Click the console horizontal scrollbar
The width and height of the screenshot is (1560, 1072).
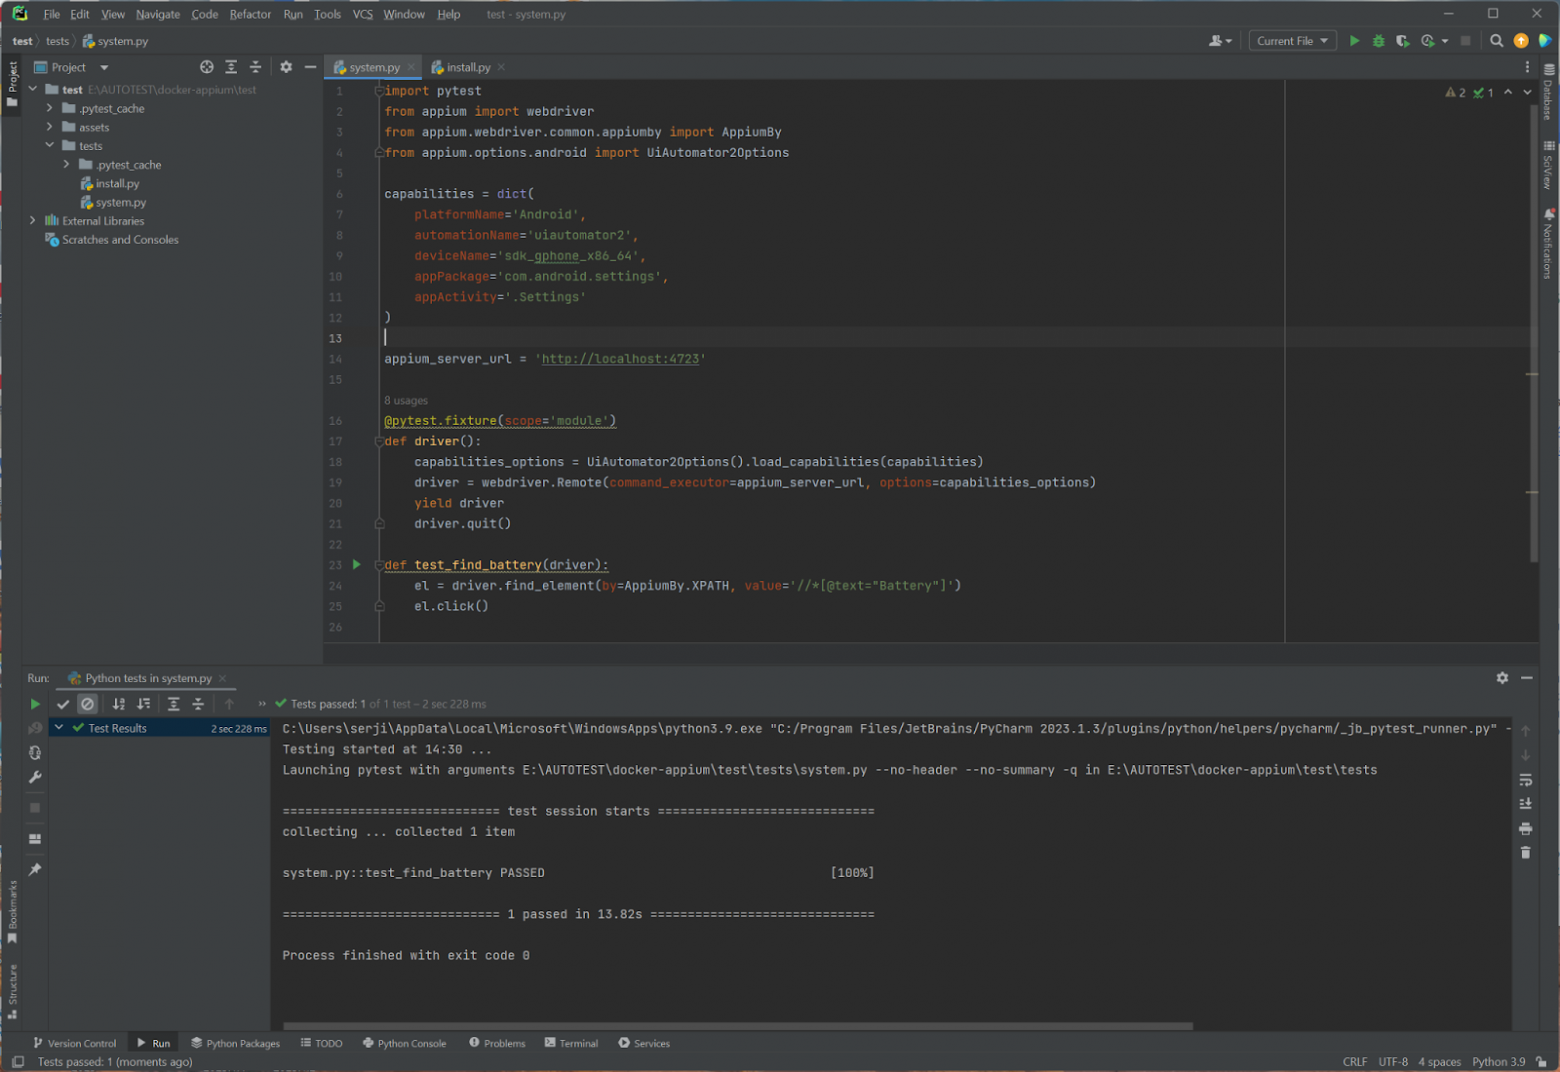coord(738,1025)
